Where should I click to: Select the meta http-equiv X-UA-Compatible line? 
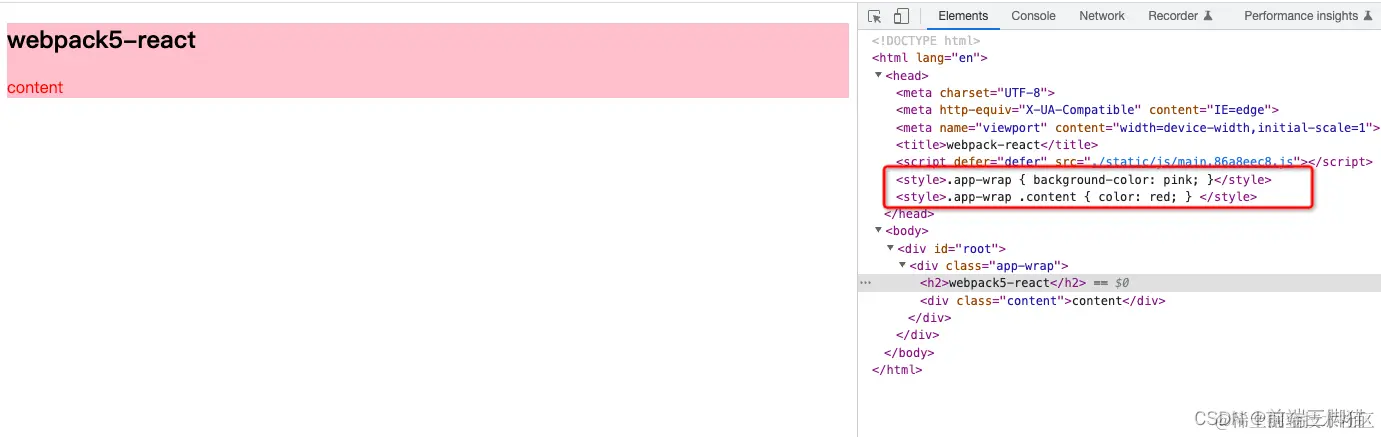[x=1087, y=110]
